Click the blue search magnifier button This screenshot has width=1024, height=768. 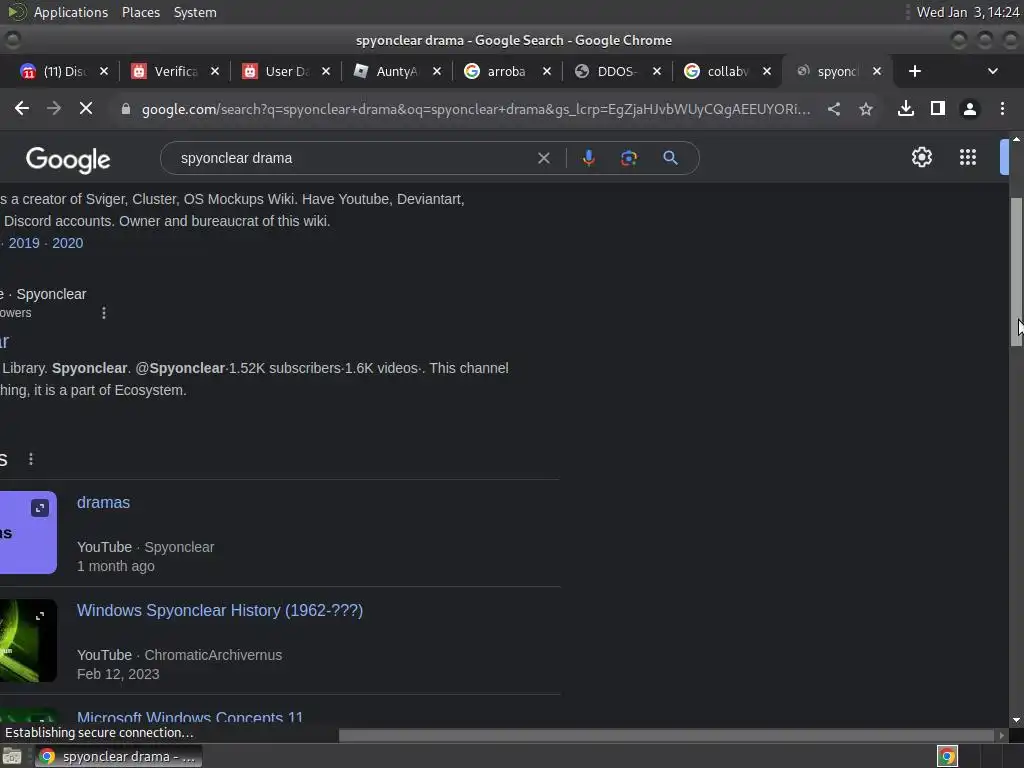pyautogui.click(x=670, y=158)
